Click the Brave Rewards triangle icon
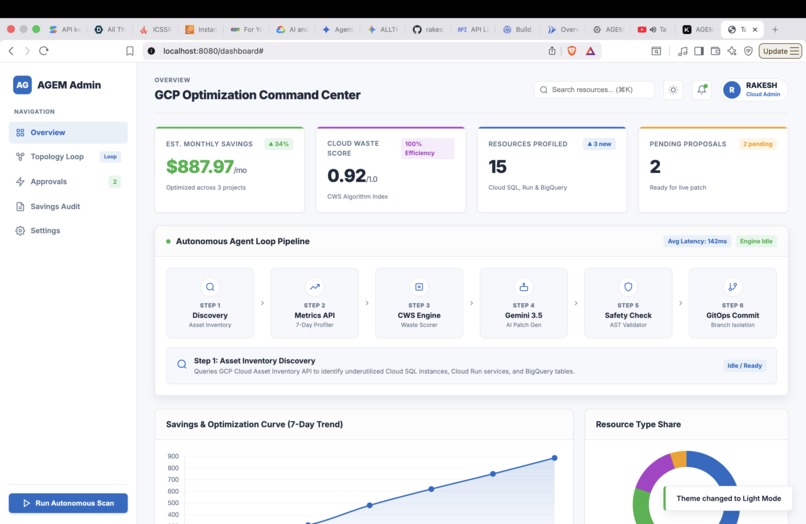The width and height of the screenshot is (806, 524). [590, 51]
